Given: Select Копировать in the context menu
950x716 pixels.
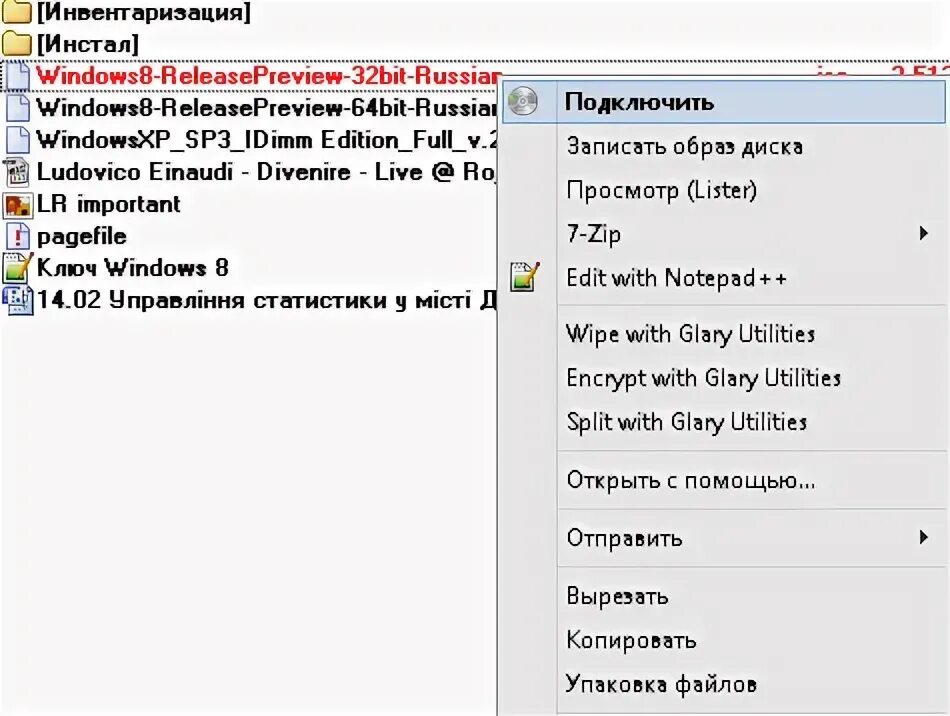Looking at the screenshot, I should coord(724,640).
